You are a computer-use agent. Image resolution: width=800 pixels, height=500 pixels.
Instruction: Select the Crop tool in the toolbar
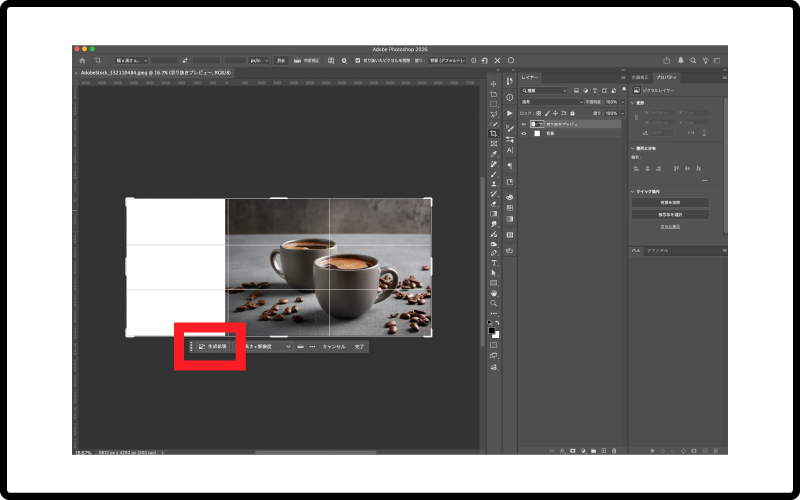pyautogui.click(x=493, y=133)
